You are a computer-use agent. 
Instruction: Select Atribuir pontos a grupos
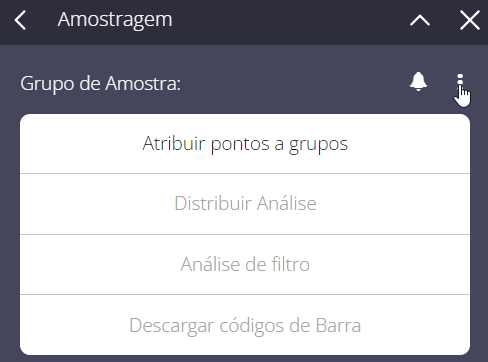point(245,144)
